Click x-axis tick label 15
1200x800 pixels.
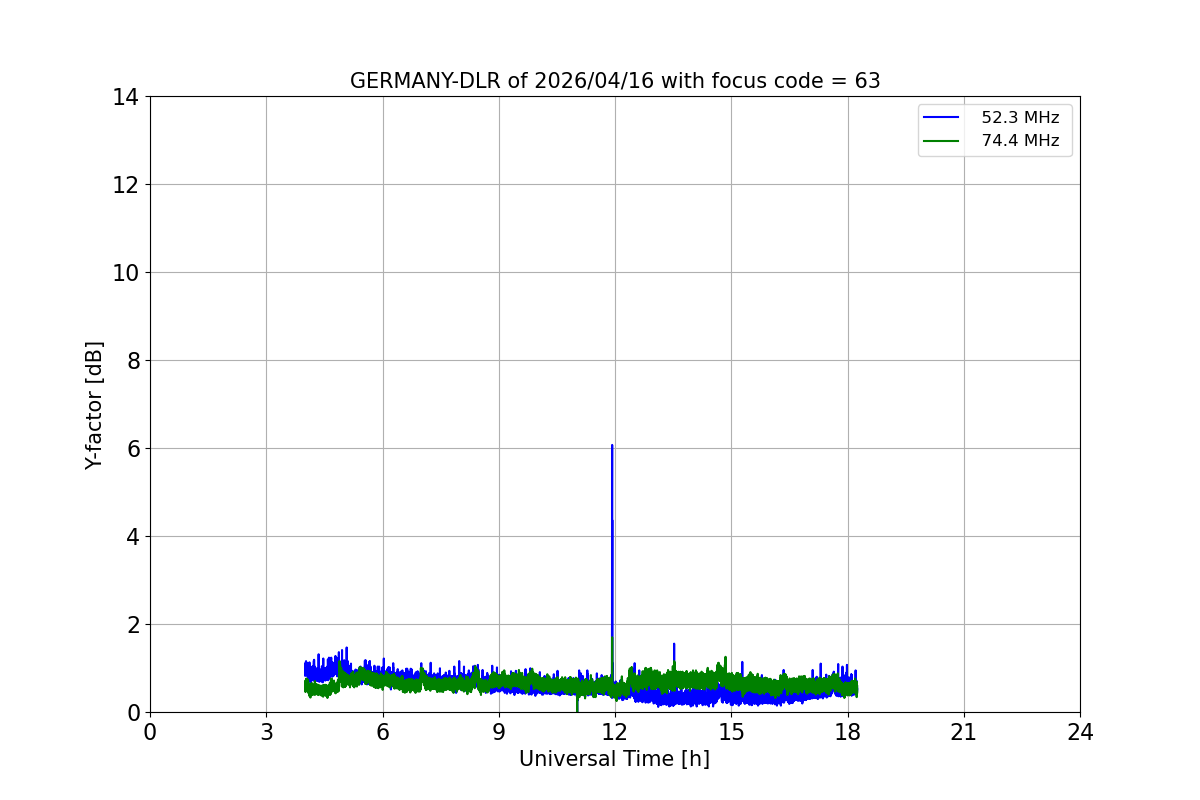(x=731, y=732)
